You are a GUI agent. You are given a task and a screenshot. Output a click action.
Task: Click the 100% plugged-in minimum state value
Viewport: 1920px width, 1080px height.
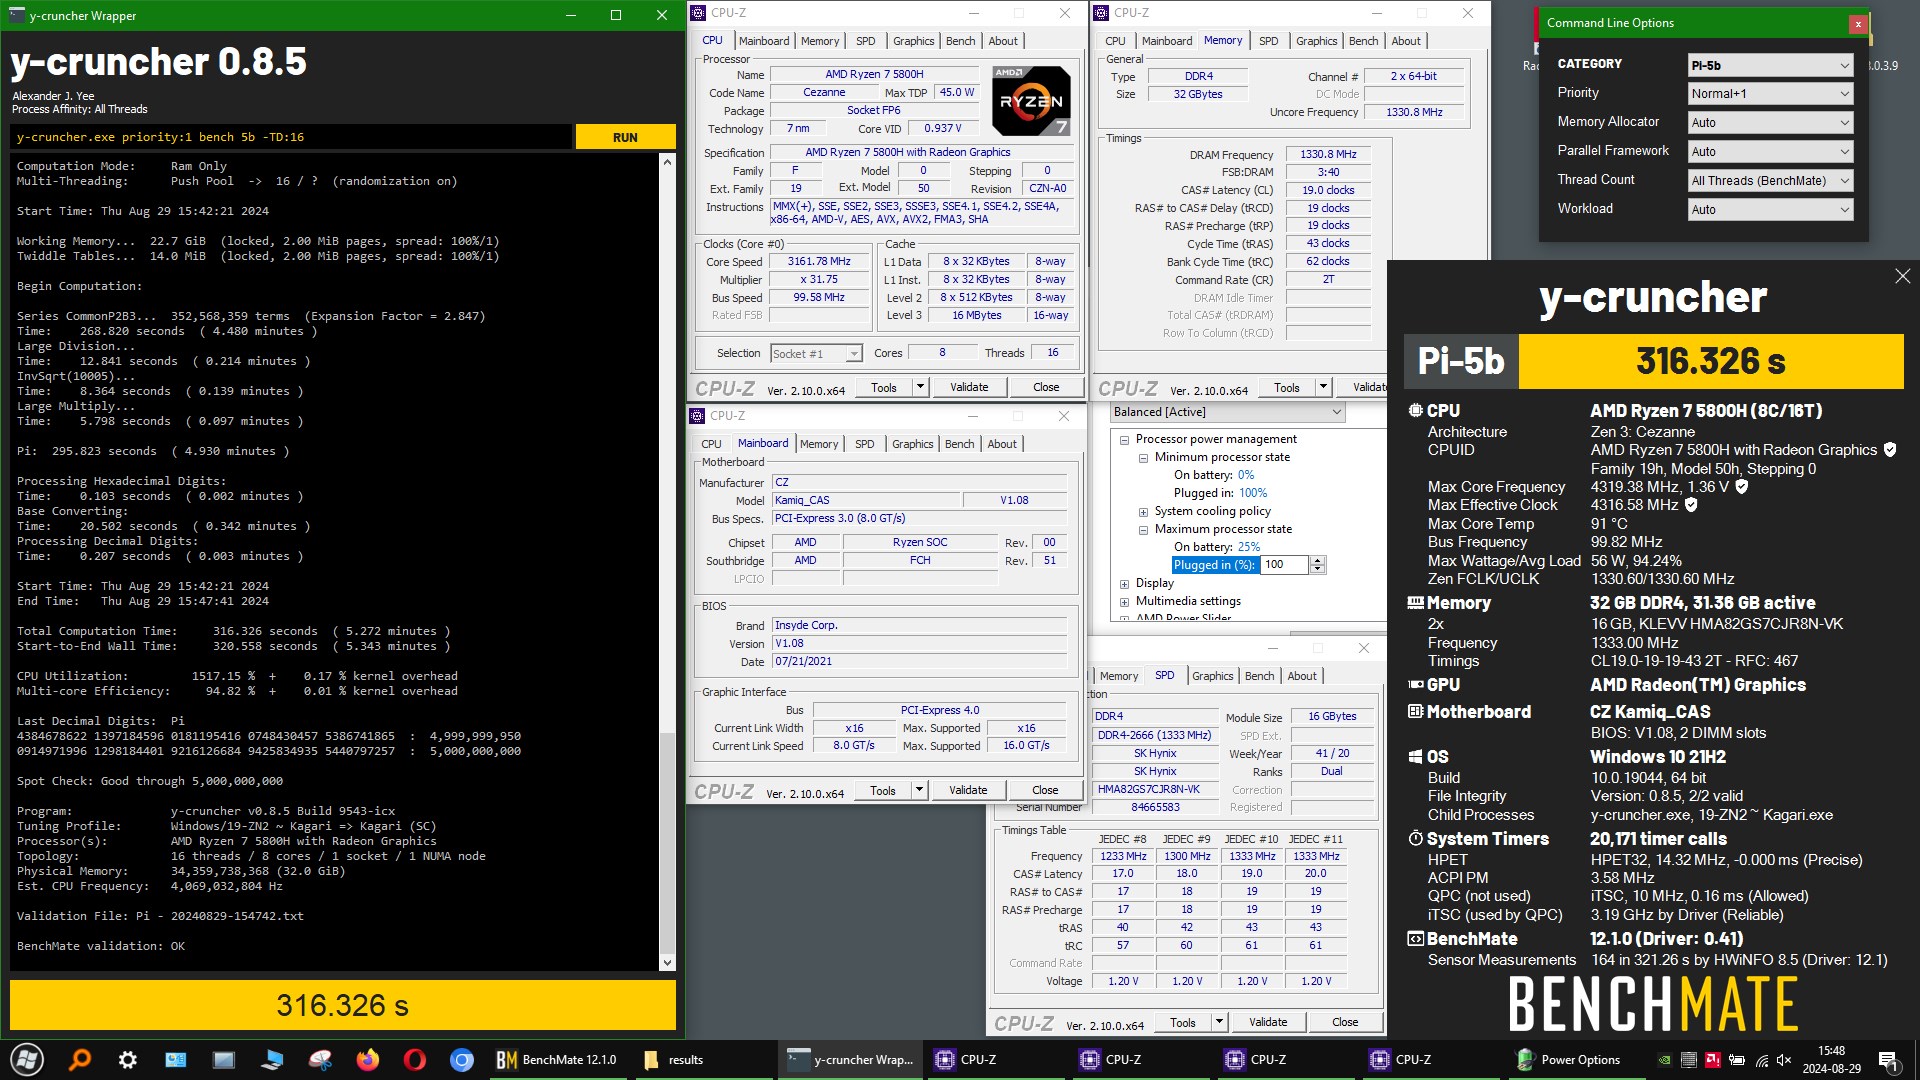[1253, 493]
